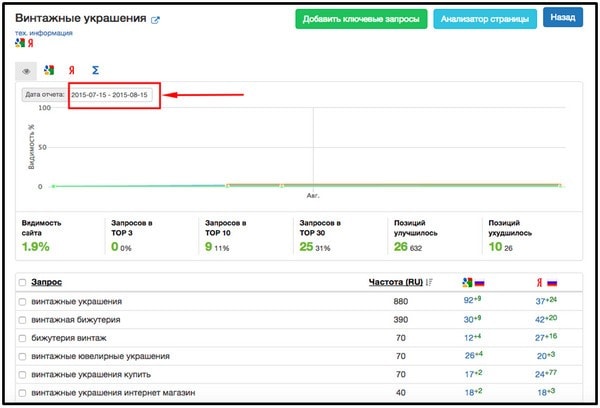Click the тех. информация link
Screen dimensions: 600x408
(43, 33)
